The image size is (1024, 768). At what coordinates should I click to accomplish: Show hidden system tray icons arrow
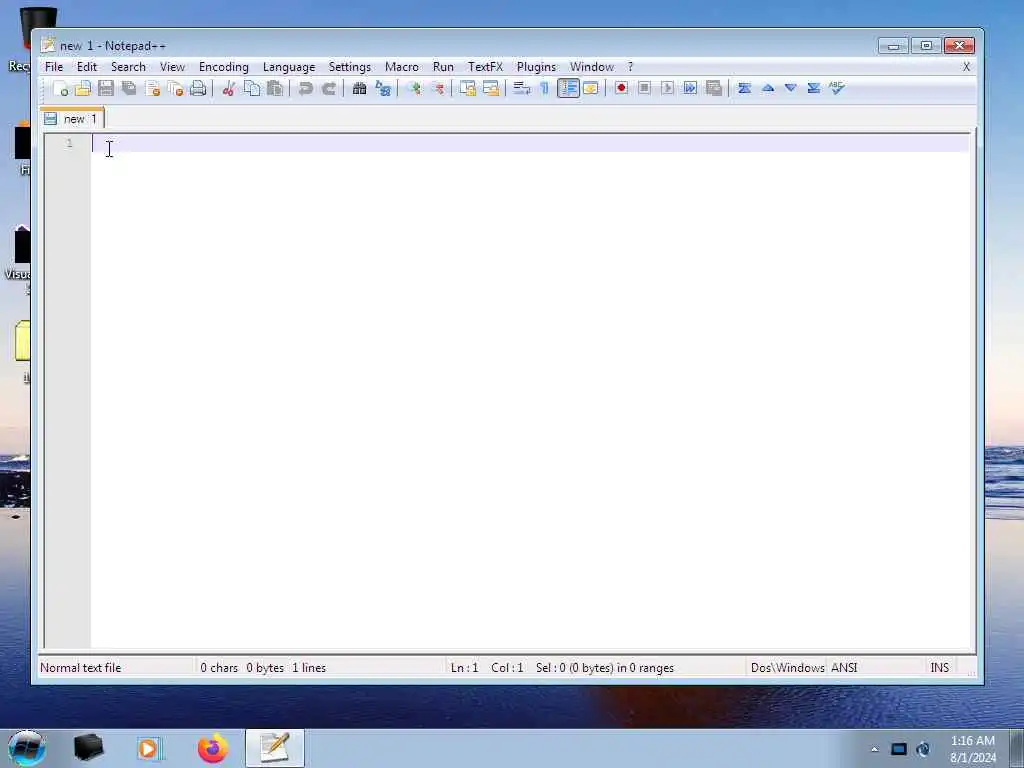pyautogui.click(x=874, y=749)
